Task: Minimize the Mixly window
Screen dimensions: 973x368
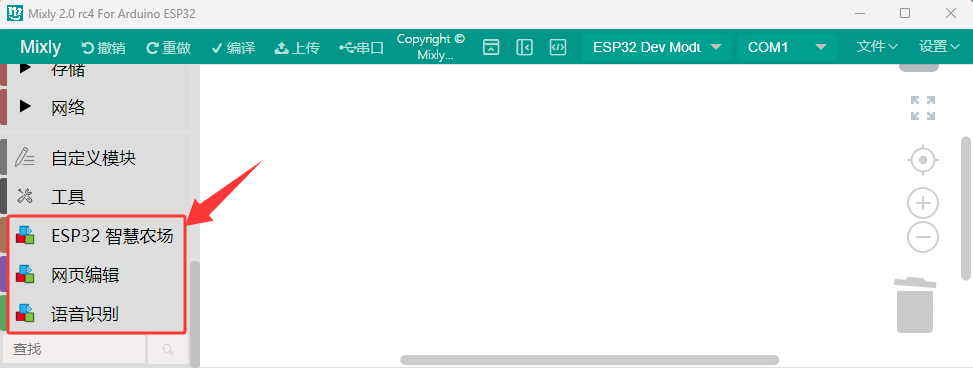Action: coord(859,13)
